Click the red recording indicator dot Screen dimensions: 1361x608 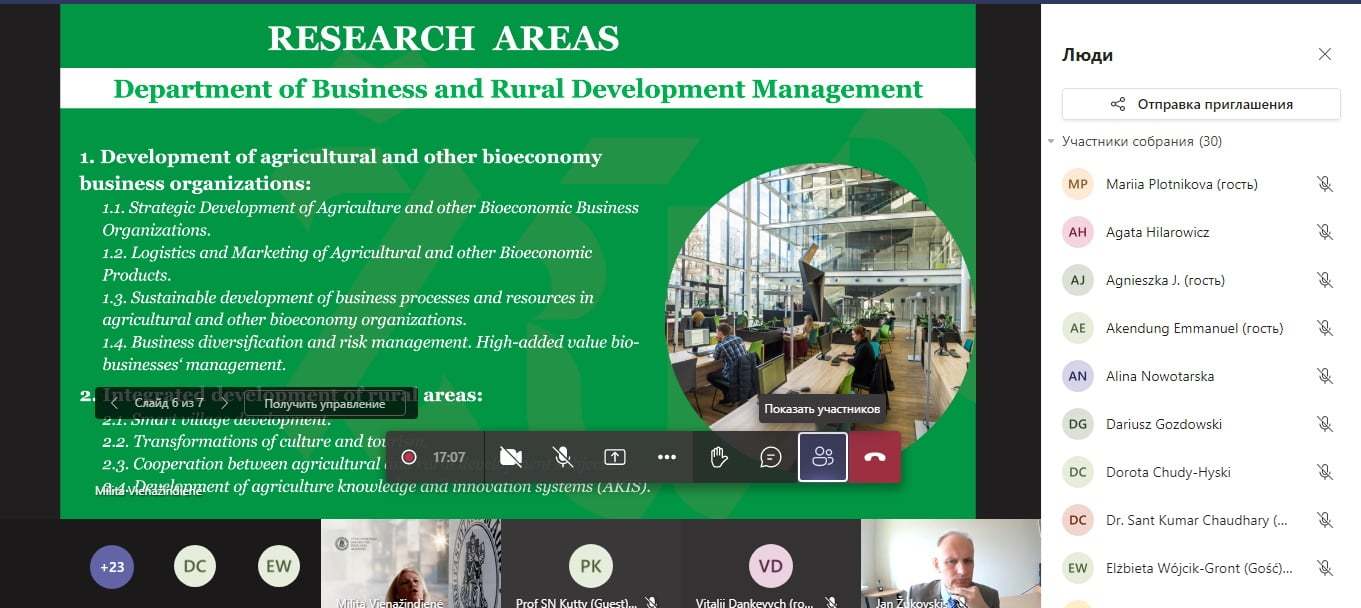click(x=408, y=457)
